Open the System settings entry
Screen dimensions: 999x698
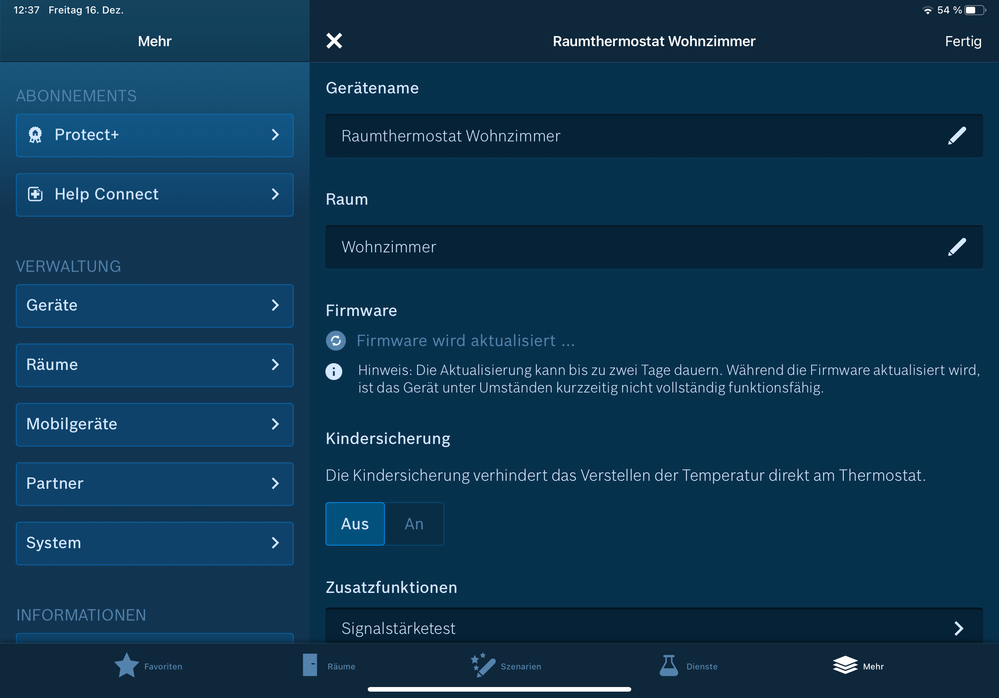coord(154,544)
